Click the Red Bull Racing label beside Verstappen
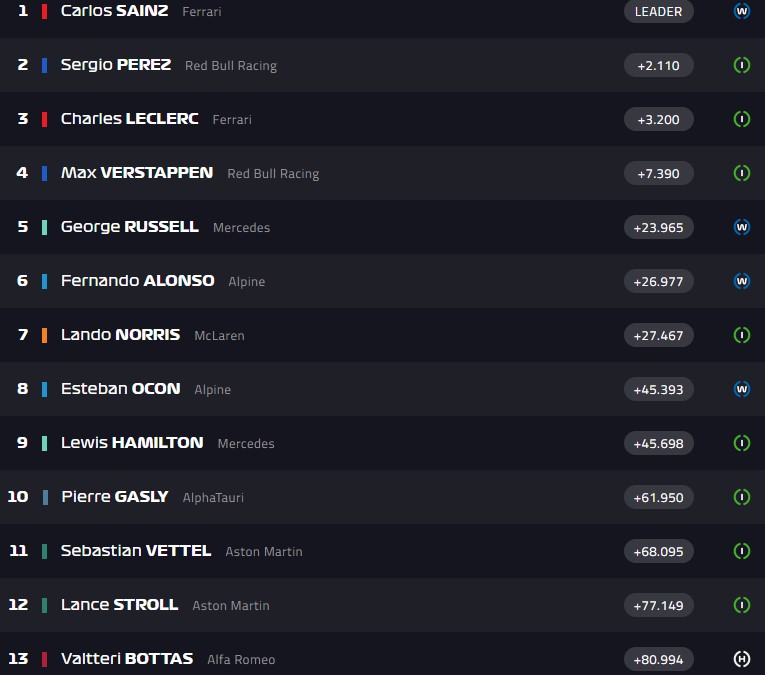 273,174
